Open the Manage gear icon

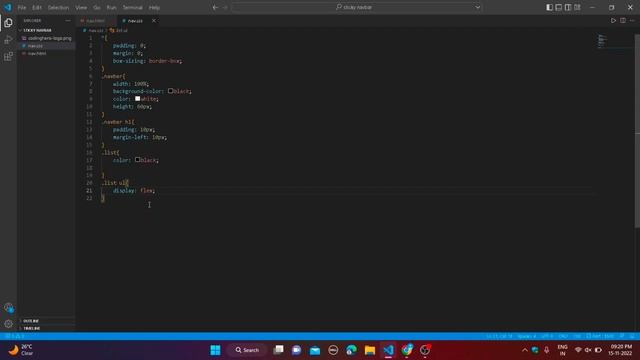tap(8, 324)
